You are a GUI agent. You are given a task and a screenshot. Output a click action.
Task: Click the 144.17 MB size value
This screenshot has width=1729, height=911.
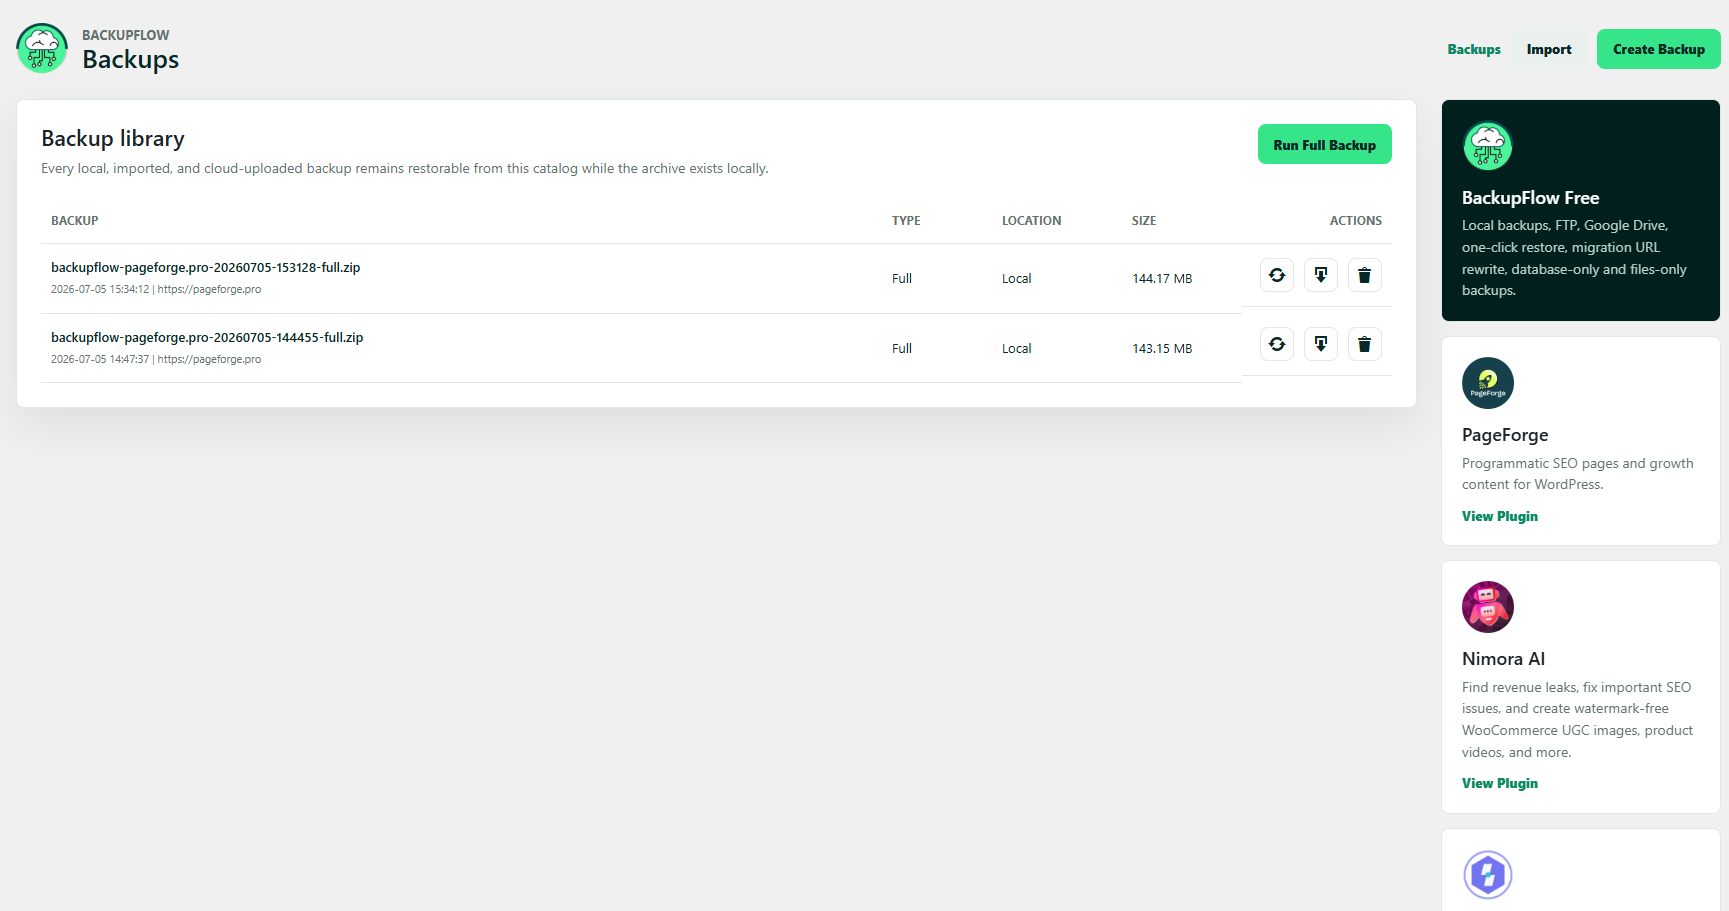(x=1162, y=279)
